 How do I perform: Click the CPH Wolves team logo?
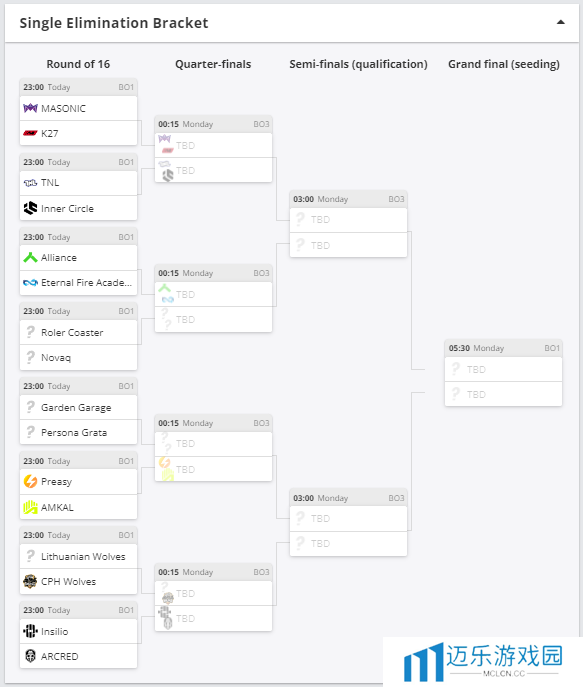pos(30,581)
